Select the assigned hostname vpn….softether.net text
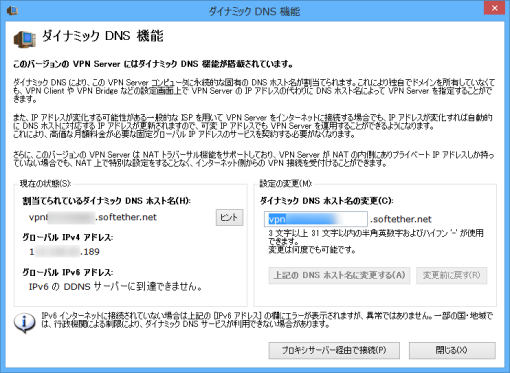The width and height of the screenshot is (510, 373). (93, 217)
